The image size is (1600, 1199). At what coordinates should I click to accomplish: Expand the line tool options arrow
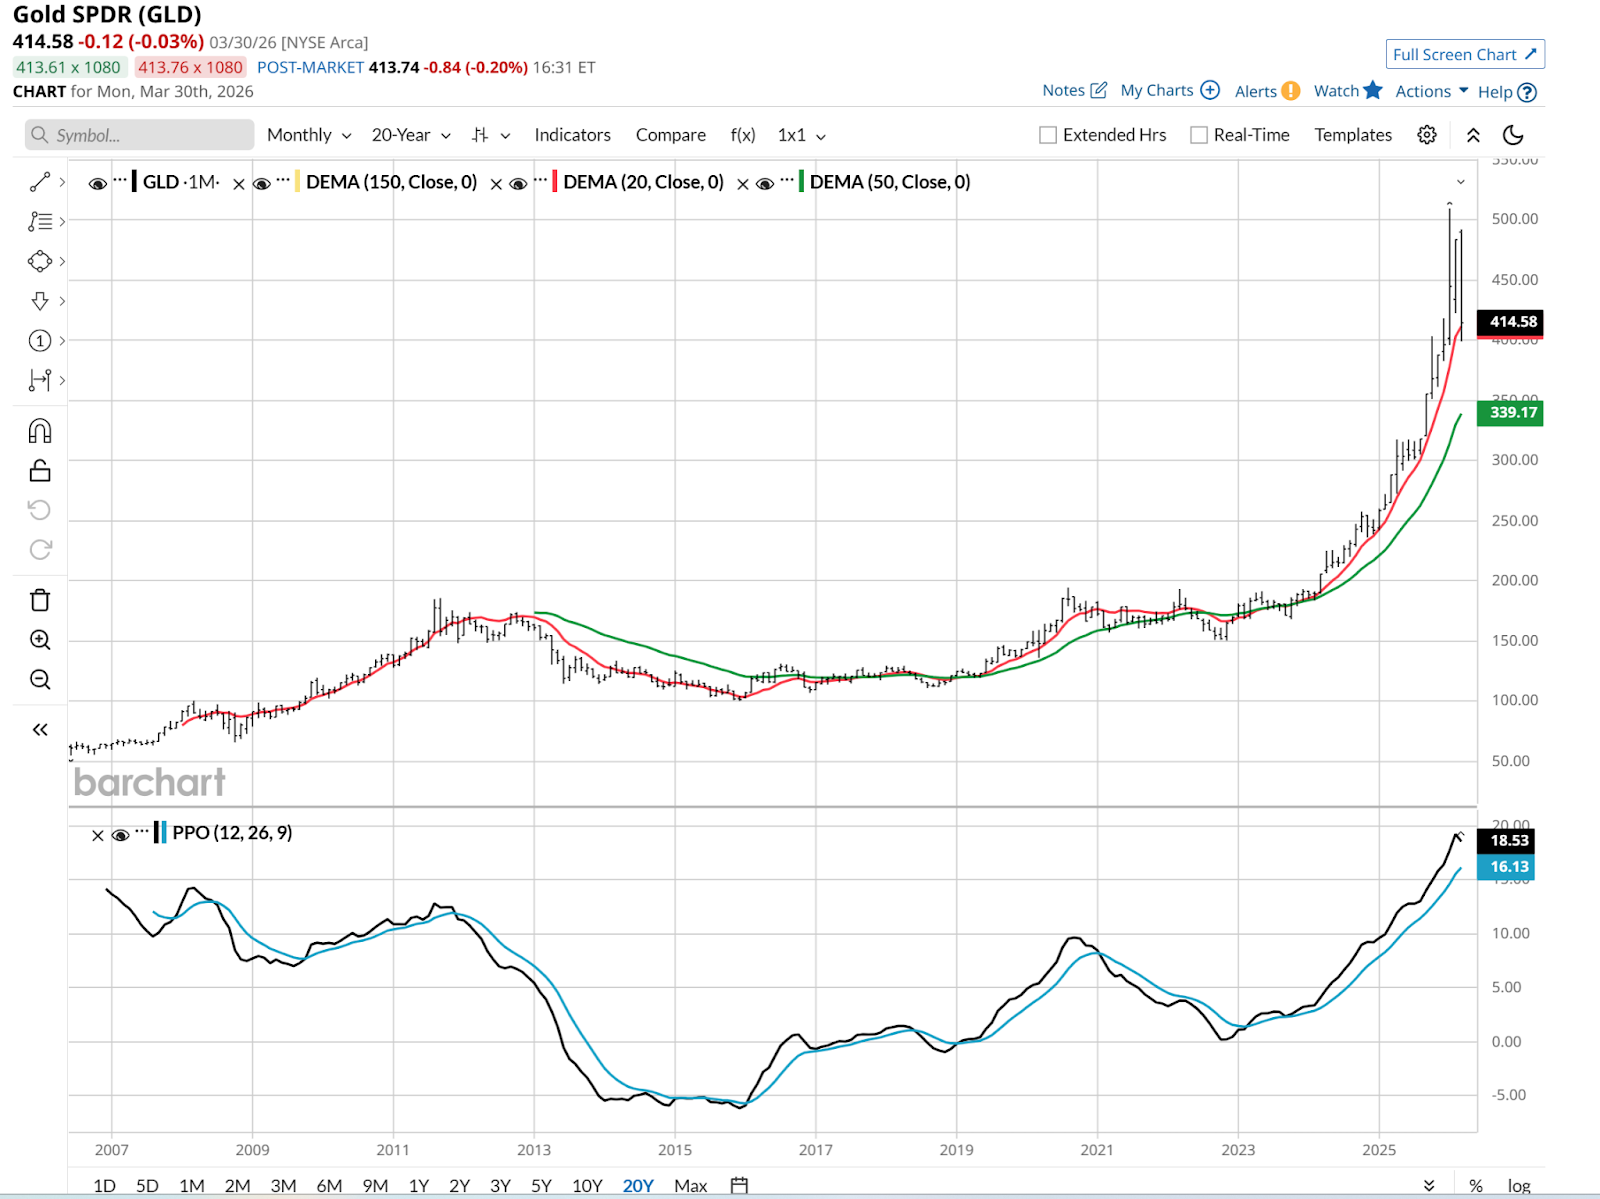[62, 182]
